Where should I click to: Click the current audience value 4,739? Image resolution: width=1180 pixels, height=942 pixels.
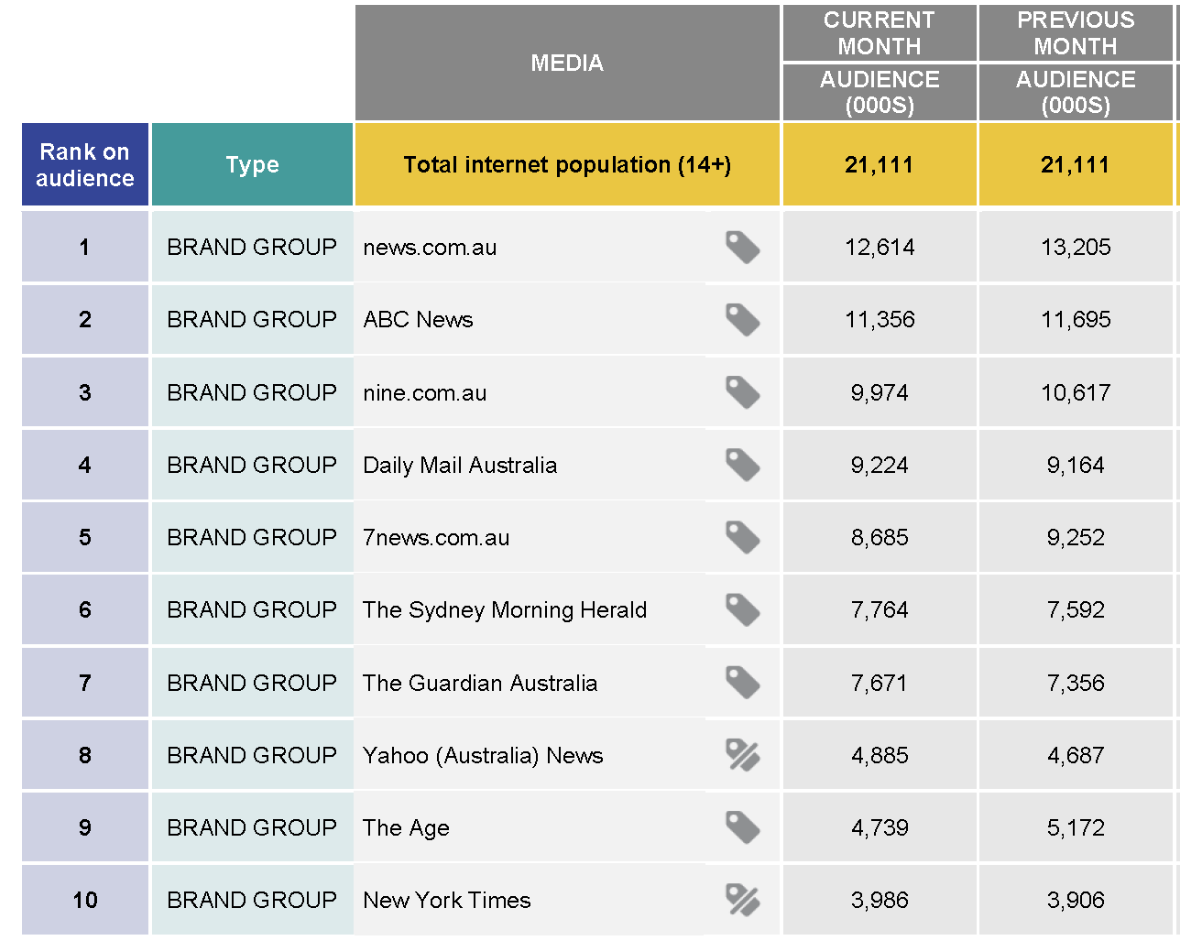tap(879, 828)
